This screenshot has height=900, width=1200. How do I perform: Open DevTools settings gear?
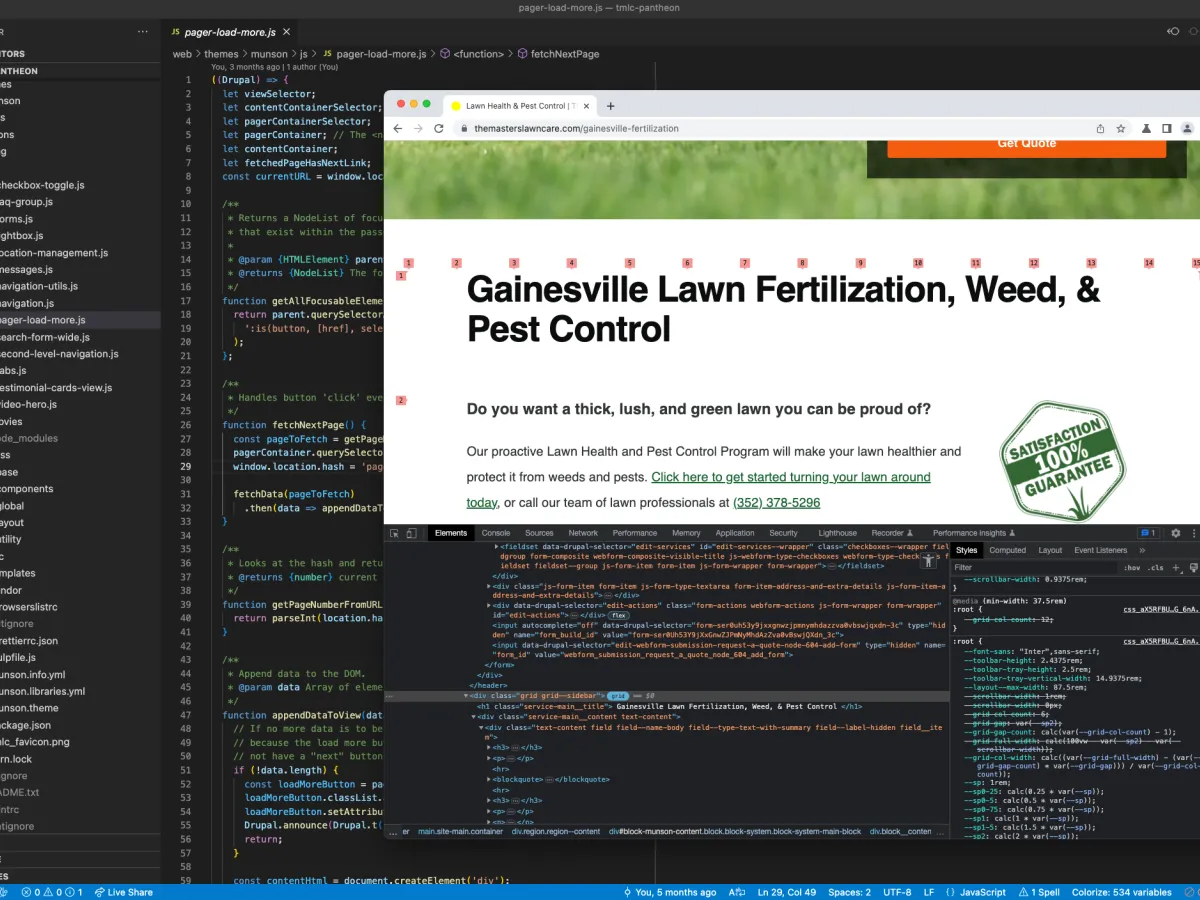pyautogui.click(x=1176, y=533)
